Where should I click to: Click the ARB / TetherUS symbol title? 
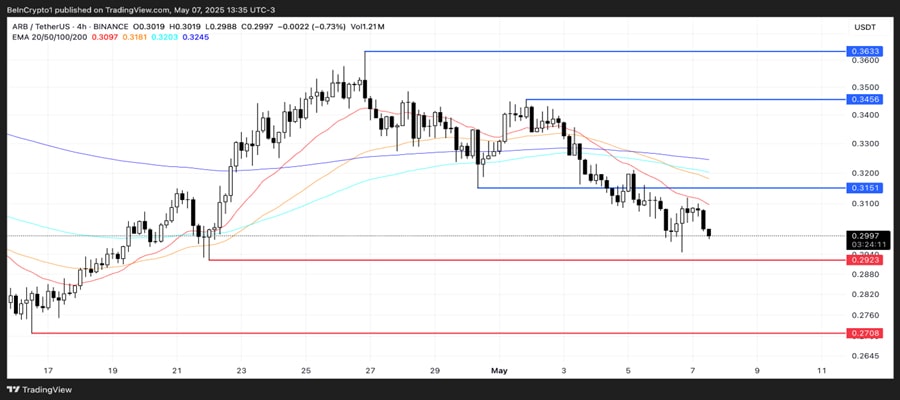pos(42,27)
